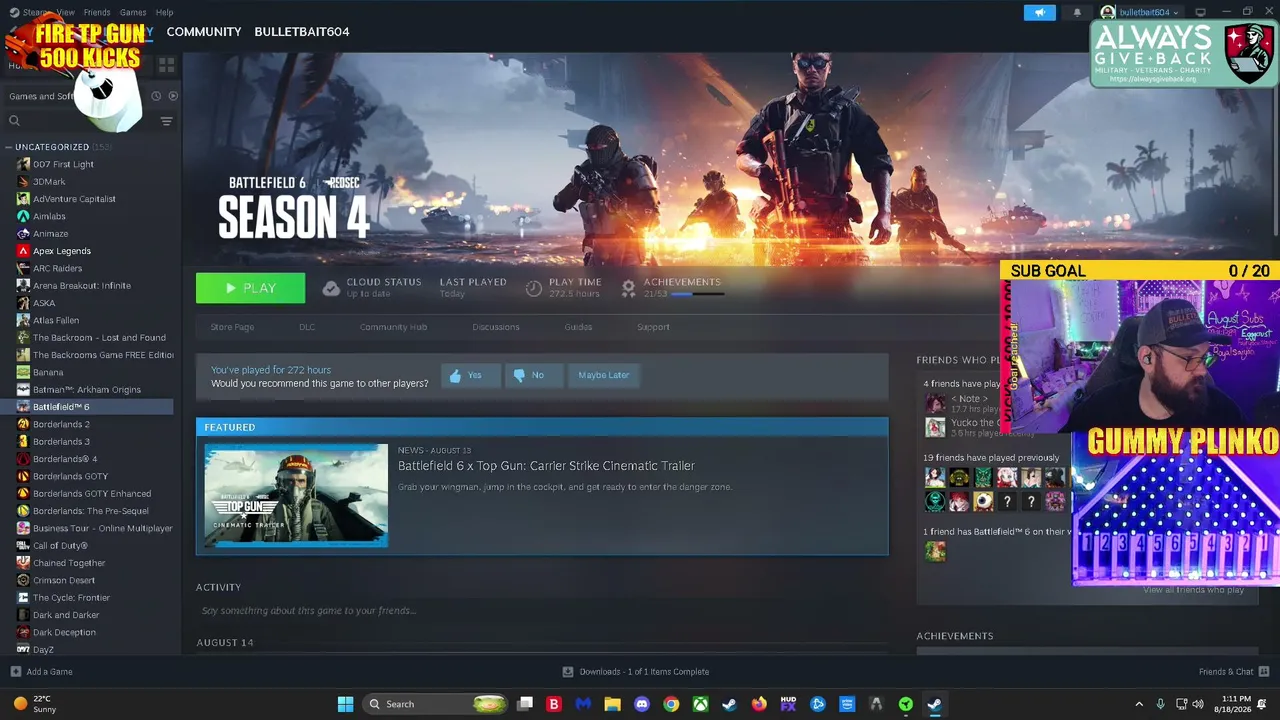Open the Downloads status at bottom

(636, 672)
